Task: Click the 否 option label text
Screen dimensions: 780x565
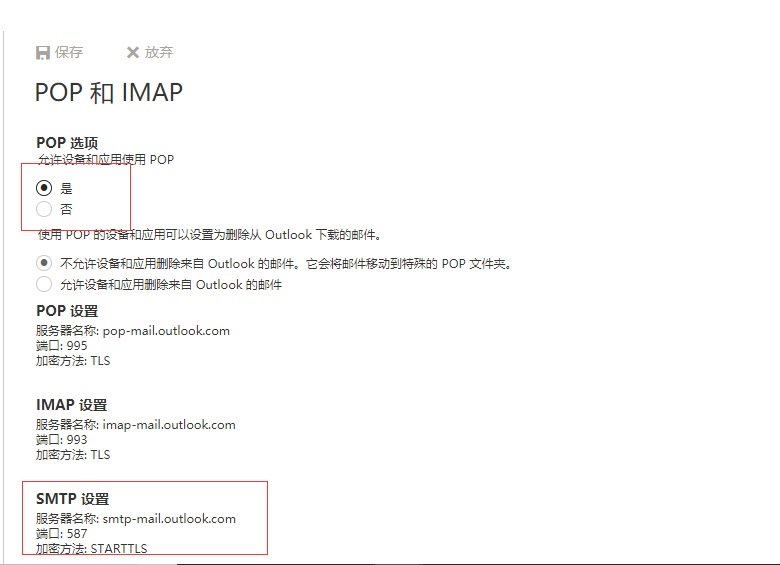Action: pyautogui.click(x=67, y=209)
